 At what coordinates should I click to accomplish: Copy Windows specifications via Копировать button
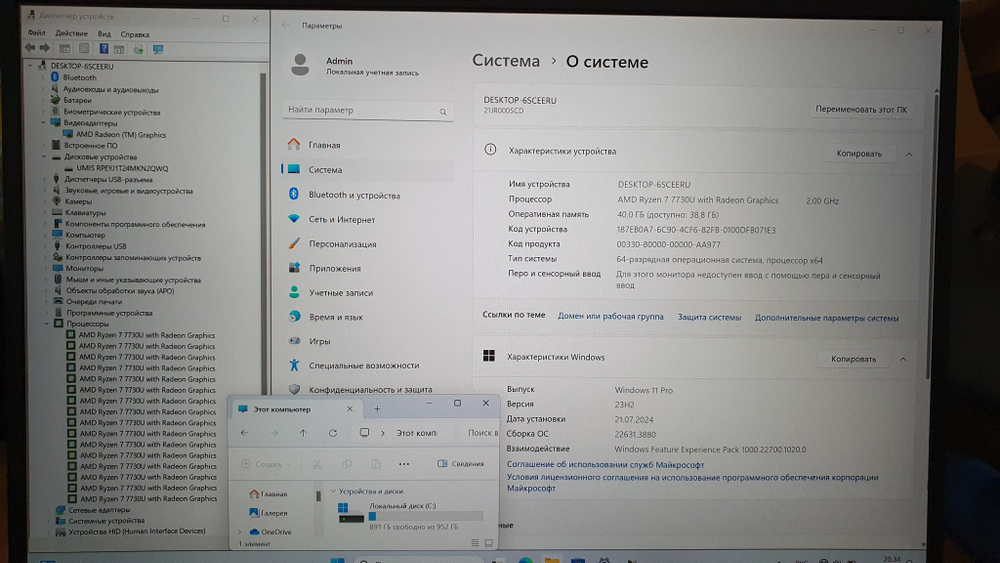(853, 359)
